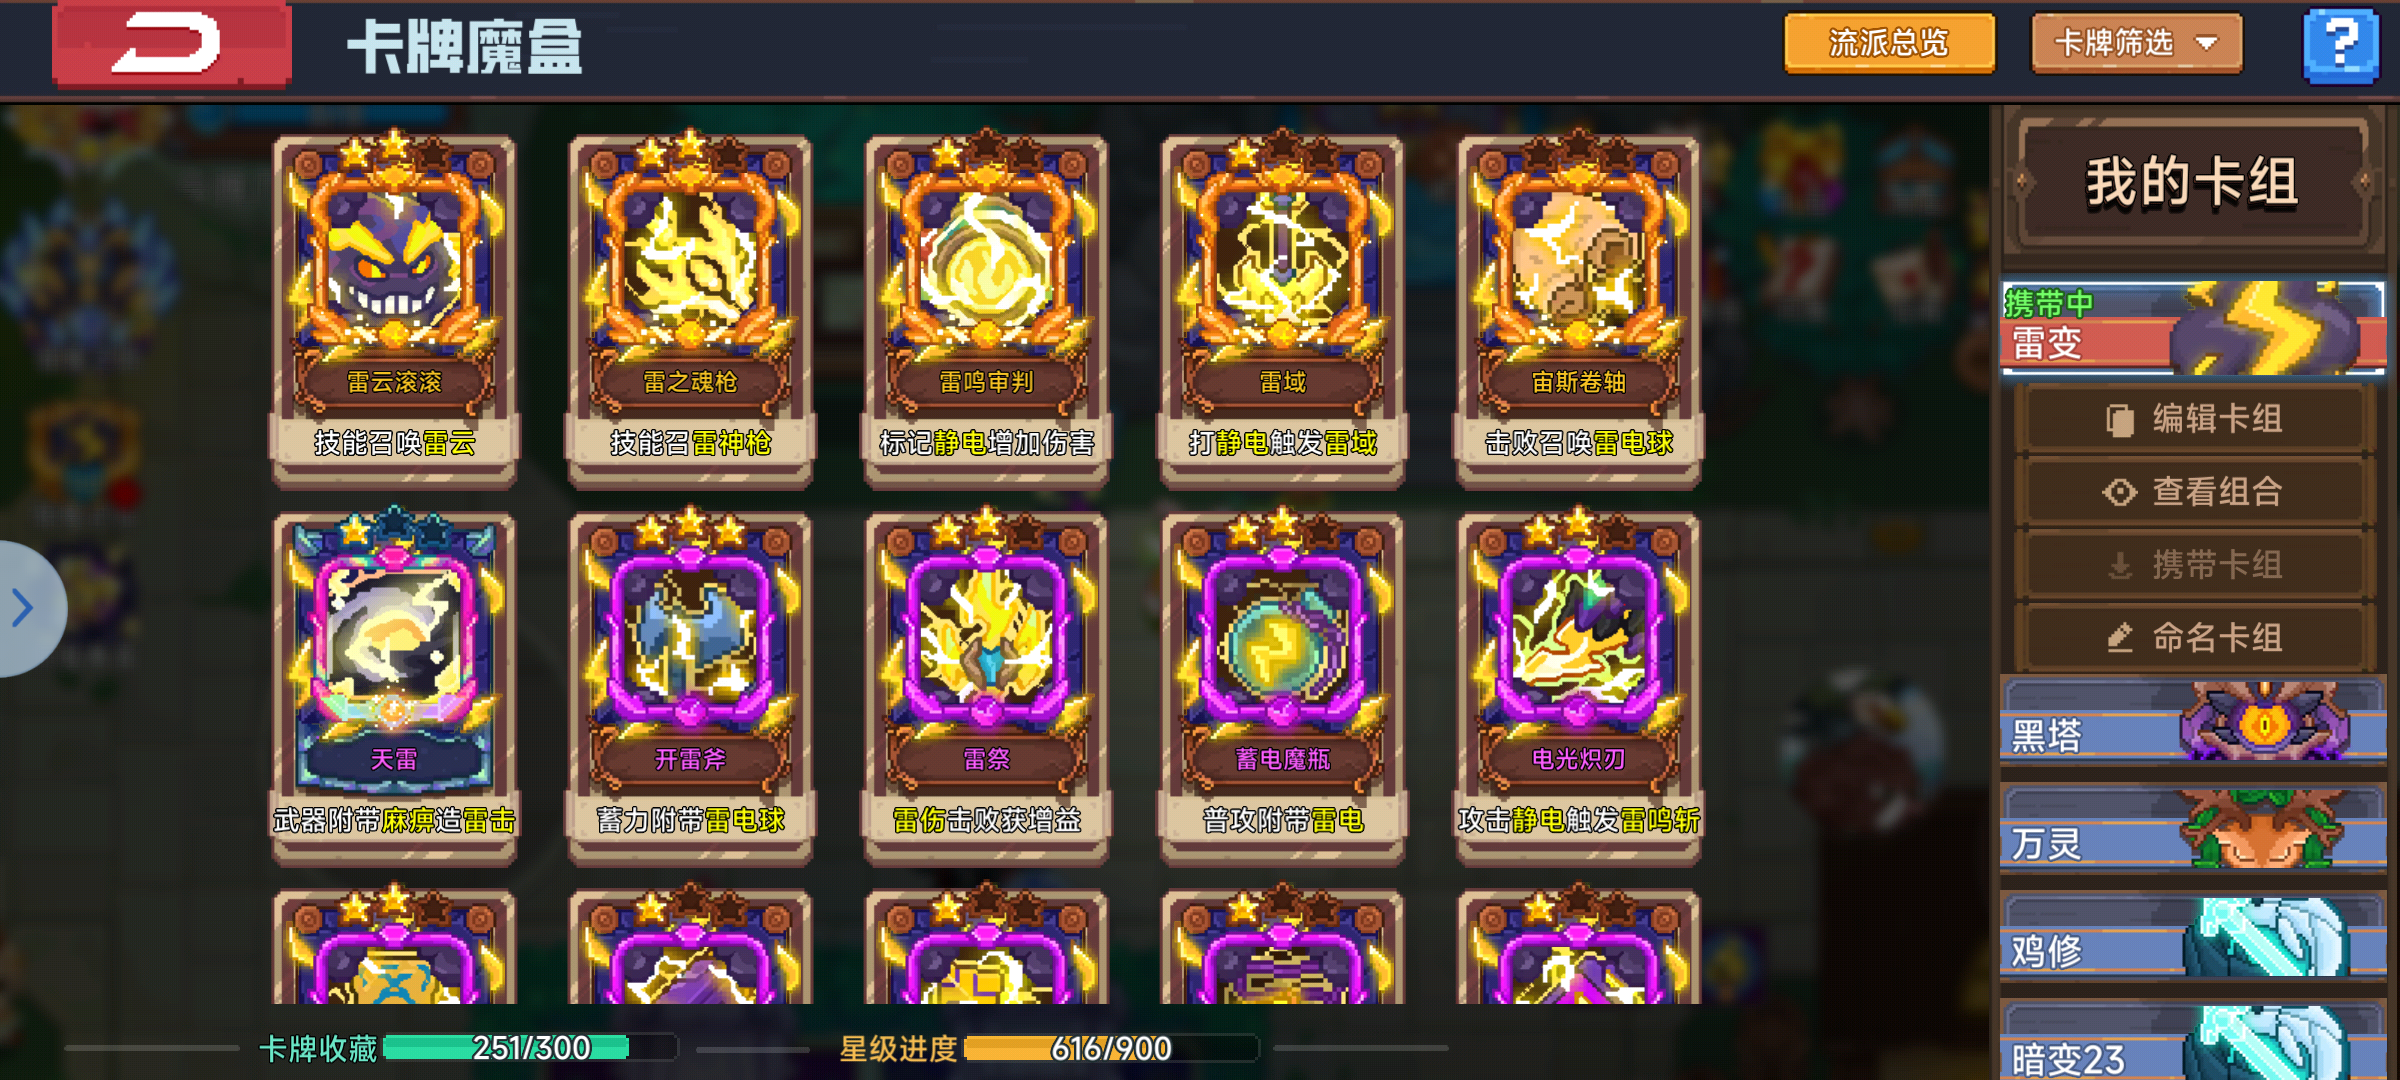This screenshot has width=2400, height=1080.
Task: Pick the 电光炽刃 card
Action: (1579, 686)
